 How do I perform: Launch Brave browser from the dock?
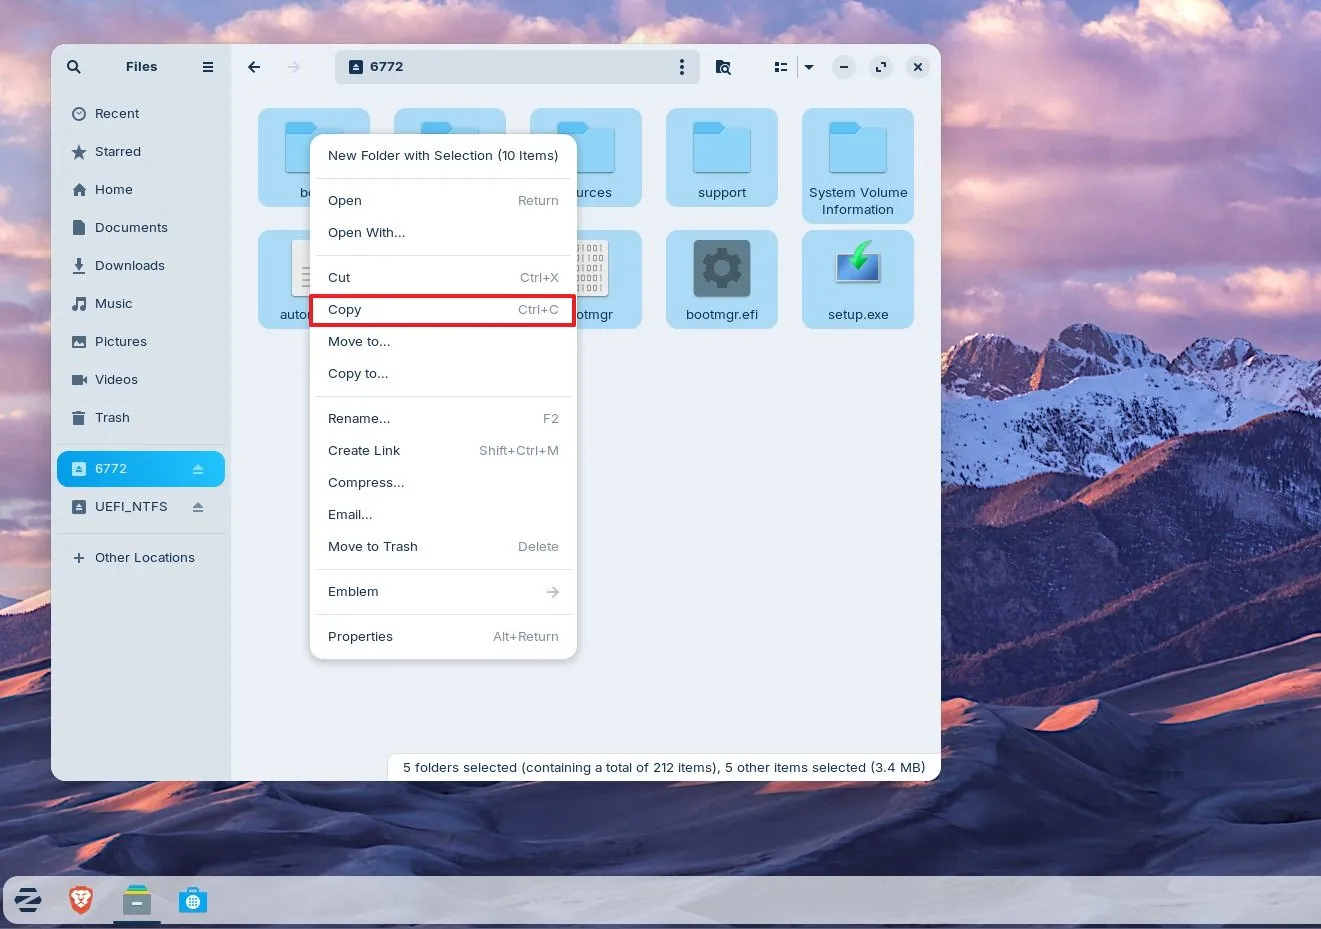click(x=80, y=899)
